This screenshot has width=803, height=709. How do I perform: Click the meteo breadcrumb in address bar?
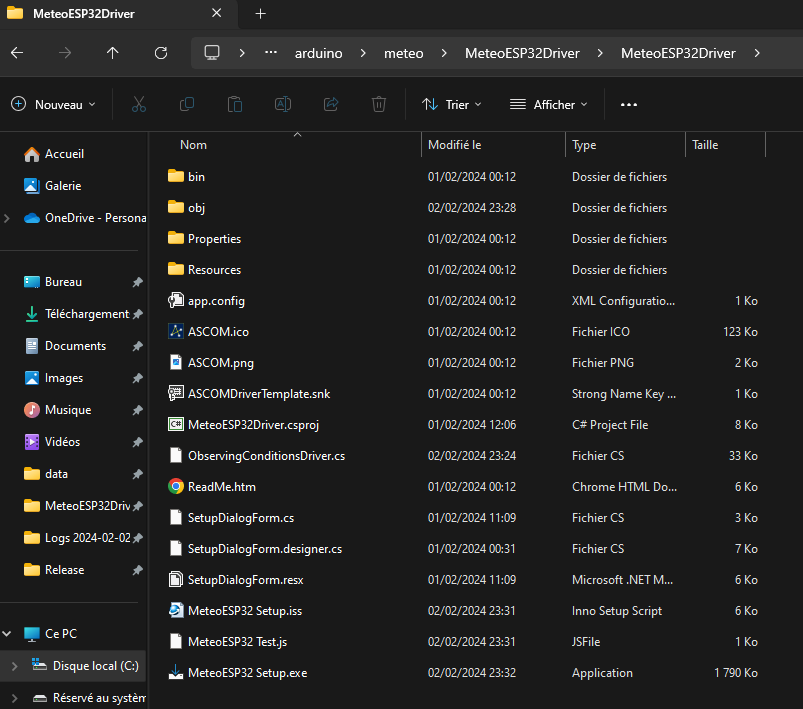point(404,53)
